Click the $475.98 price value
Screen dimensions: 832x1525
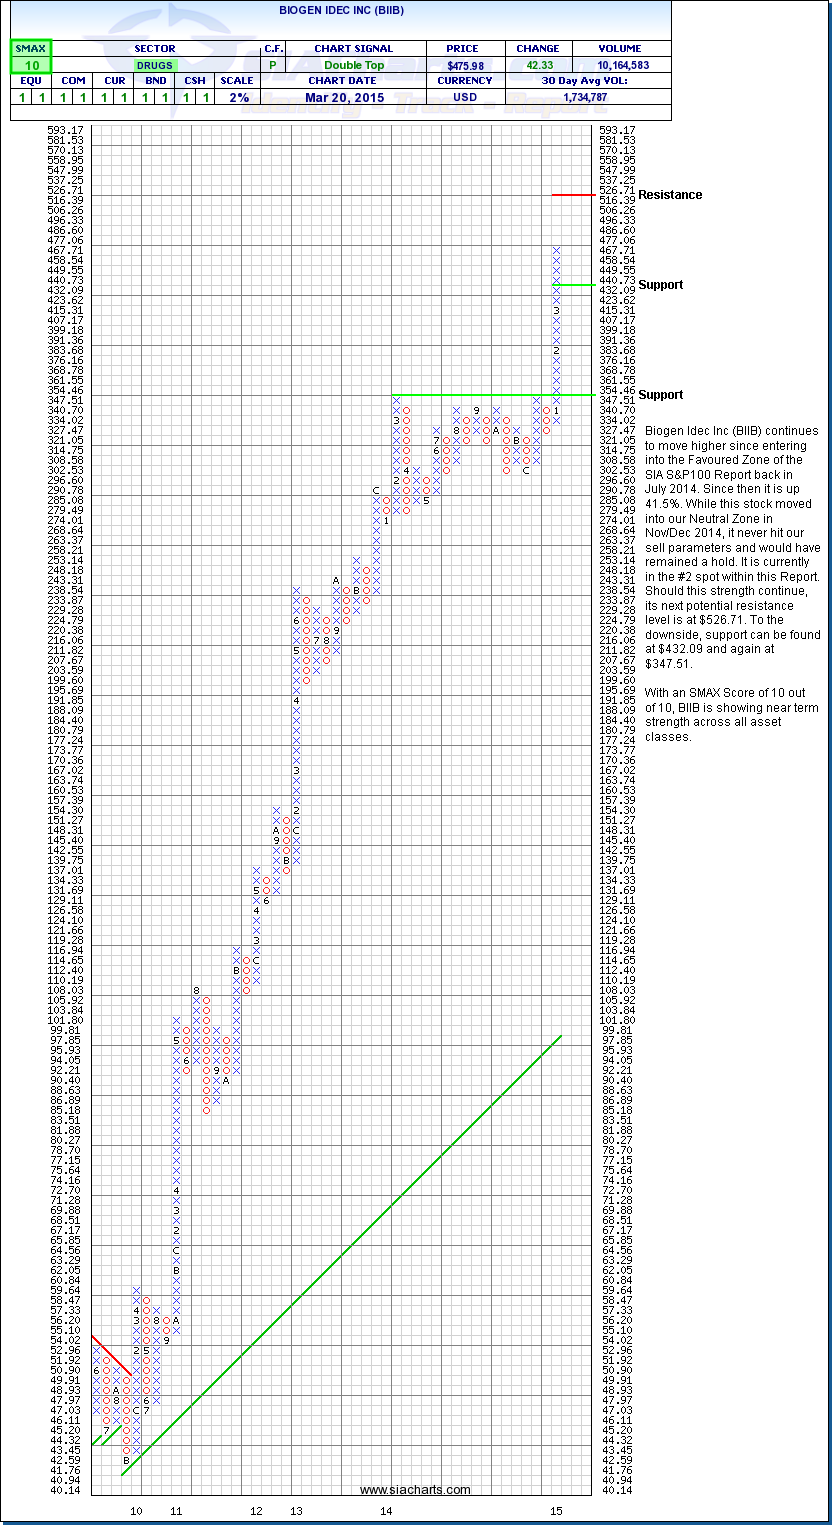[464, 65]
